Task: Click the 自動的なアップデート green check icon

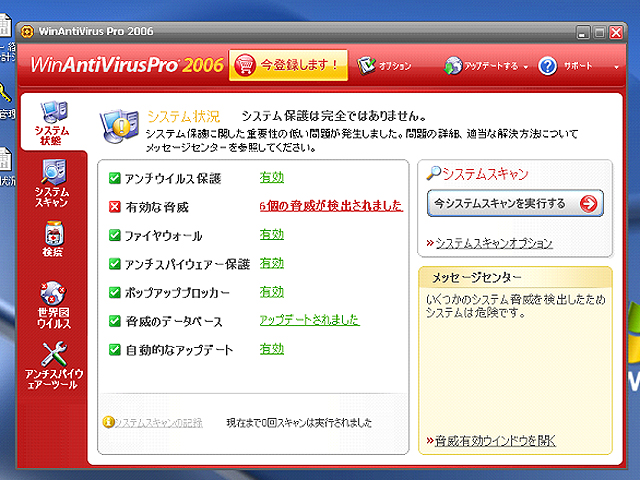Action: click(115, 350)
